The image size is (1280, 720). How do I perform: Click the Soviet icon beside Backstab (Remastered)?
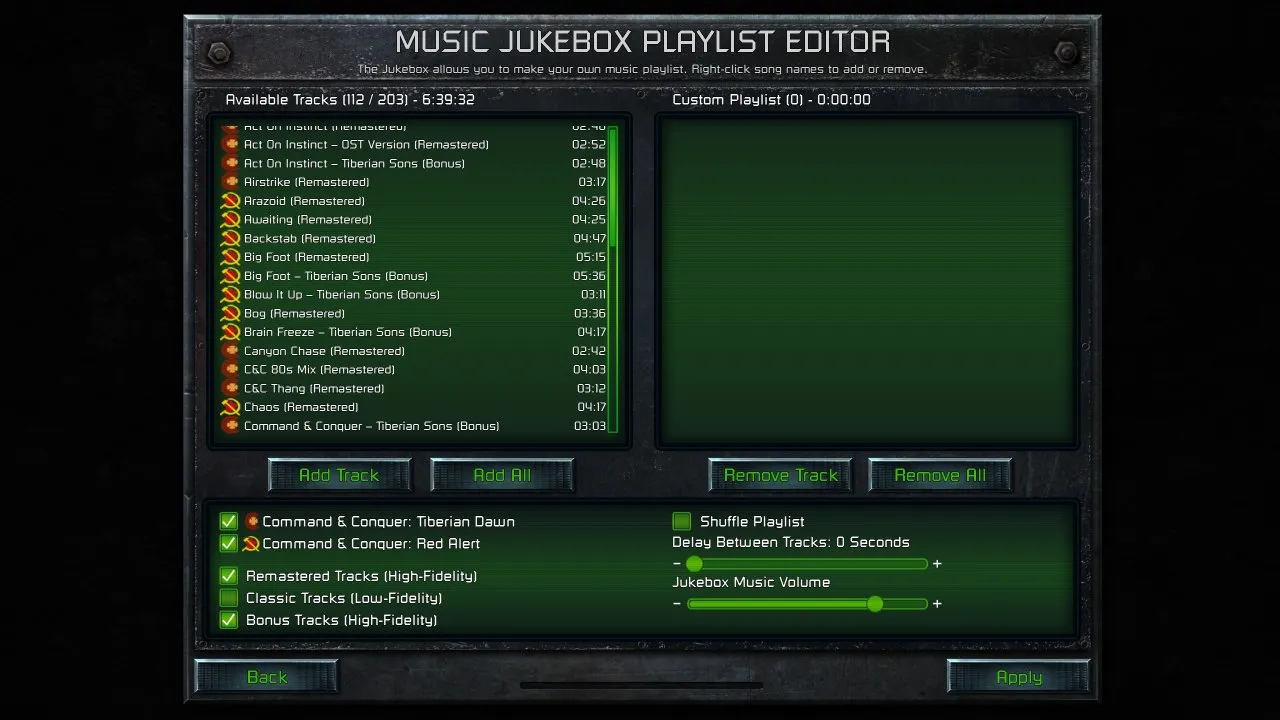click(x=230, y=239)
